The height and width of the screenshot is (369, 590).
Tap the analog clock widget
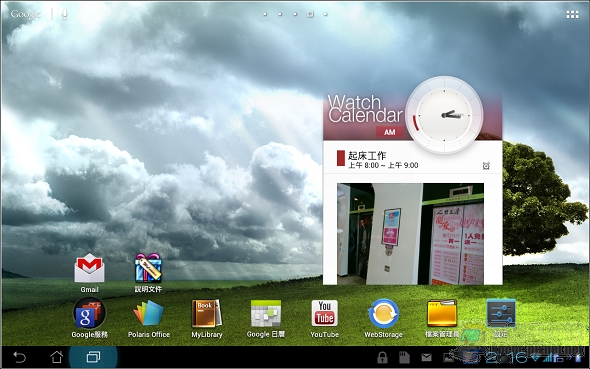[x=444, y=115]
